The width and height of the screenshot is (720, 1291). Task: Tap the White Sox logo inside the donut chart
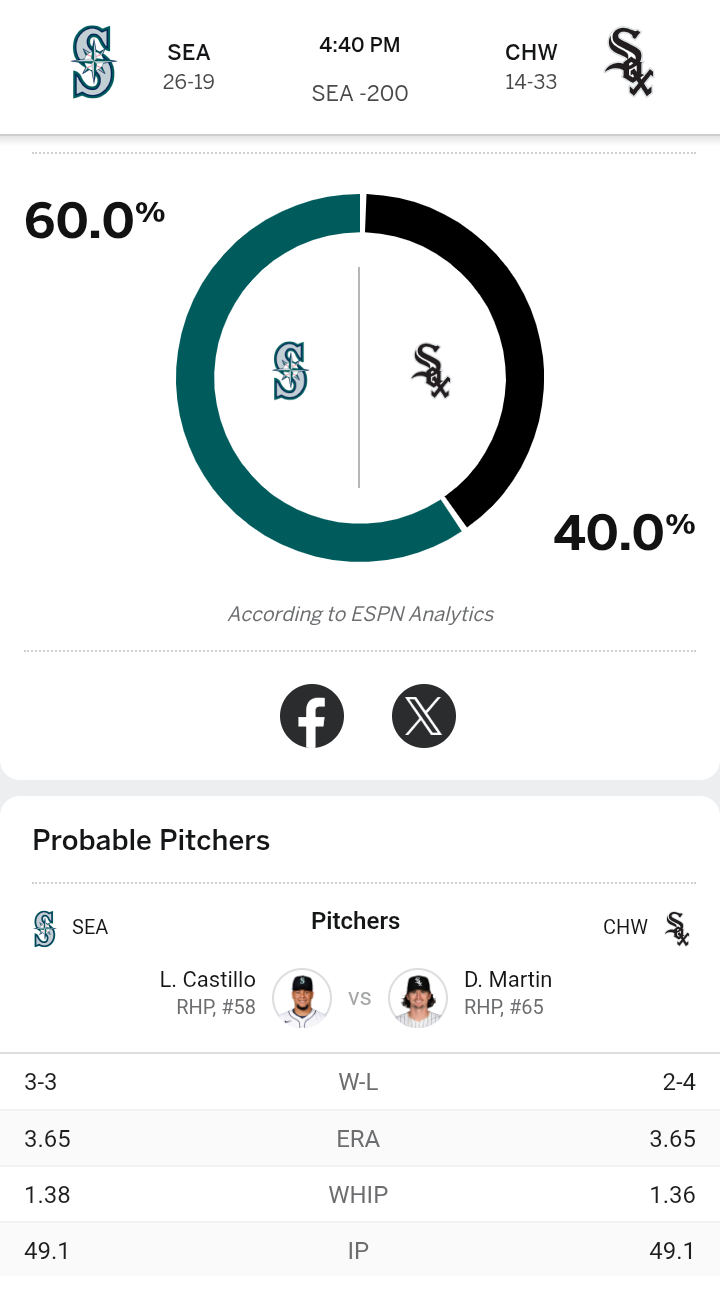pos(431,371)
